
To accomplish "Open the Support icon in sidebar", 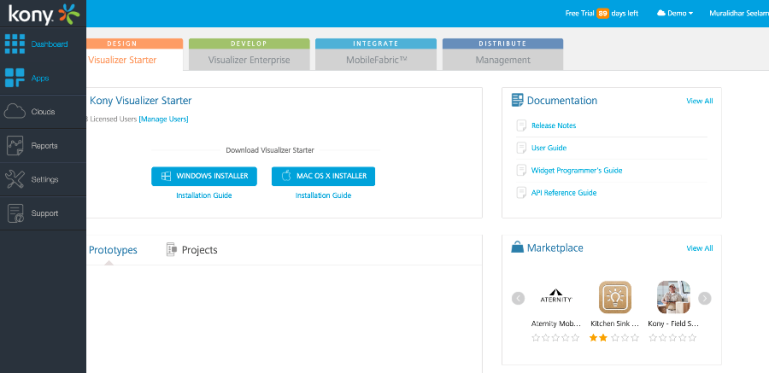I will (x=15, y=213).
